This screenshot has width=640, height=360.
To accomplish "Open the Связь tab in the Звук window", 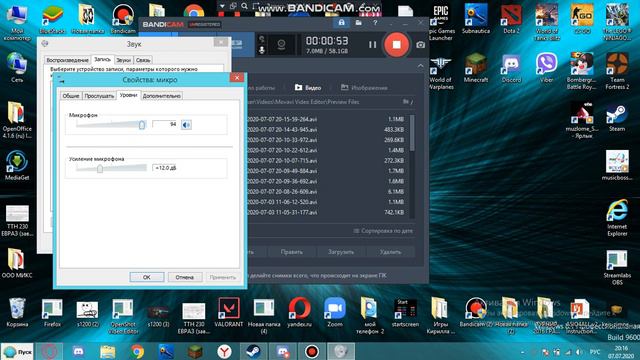I will click(x=143, y=60).
